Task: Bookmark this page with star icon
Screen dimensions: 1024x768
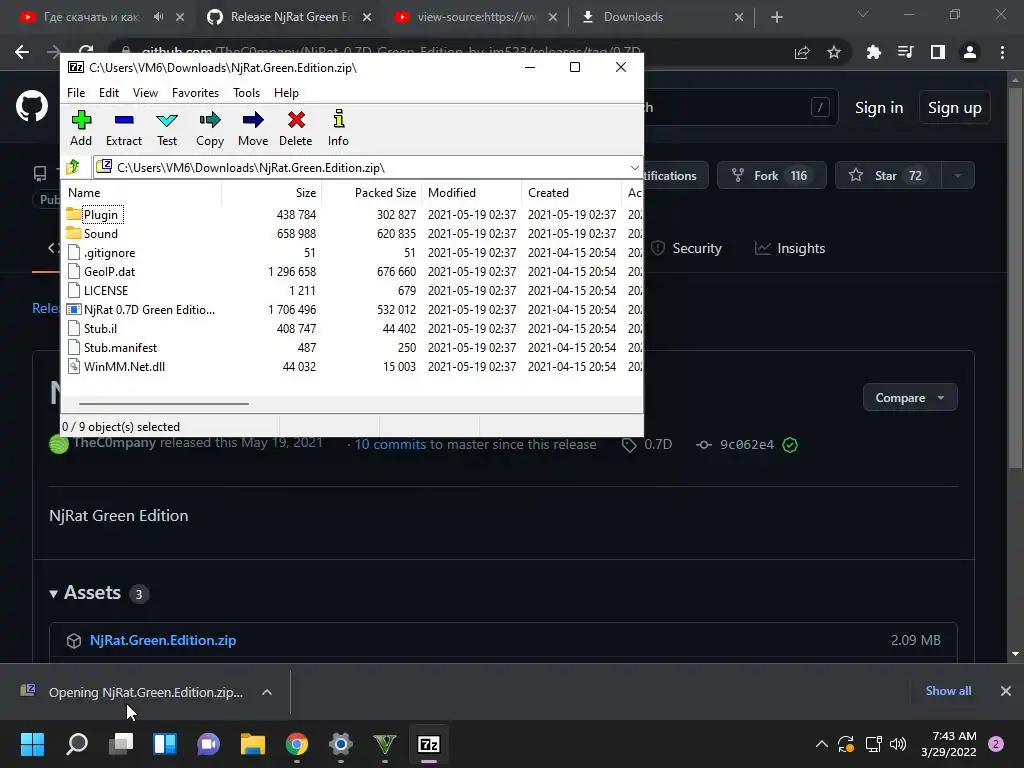Action: (834, 52)
